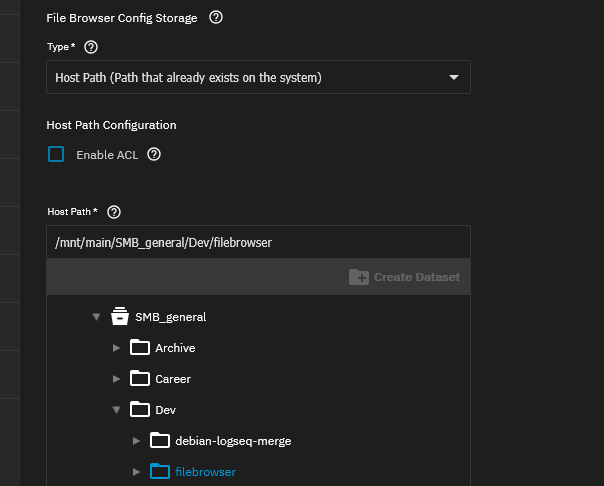Open the Type dropdown for Host Path
Viewport: 604px width, 486px height.
tap(258, 77)
